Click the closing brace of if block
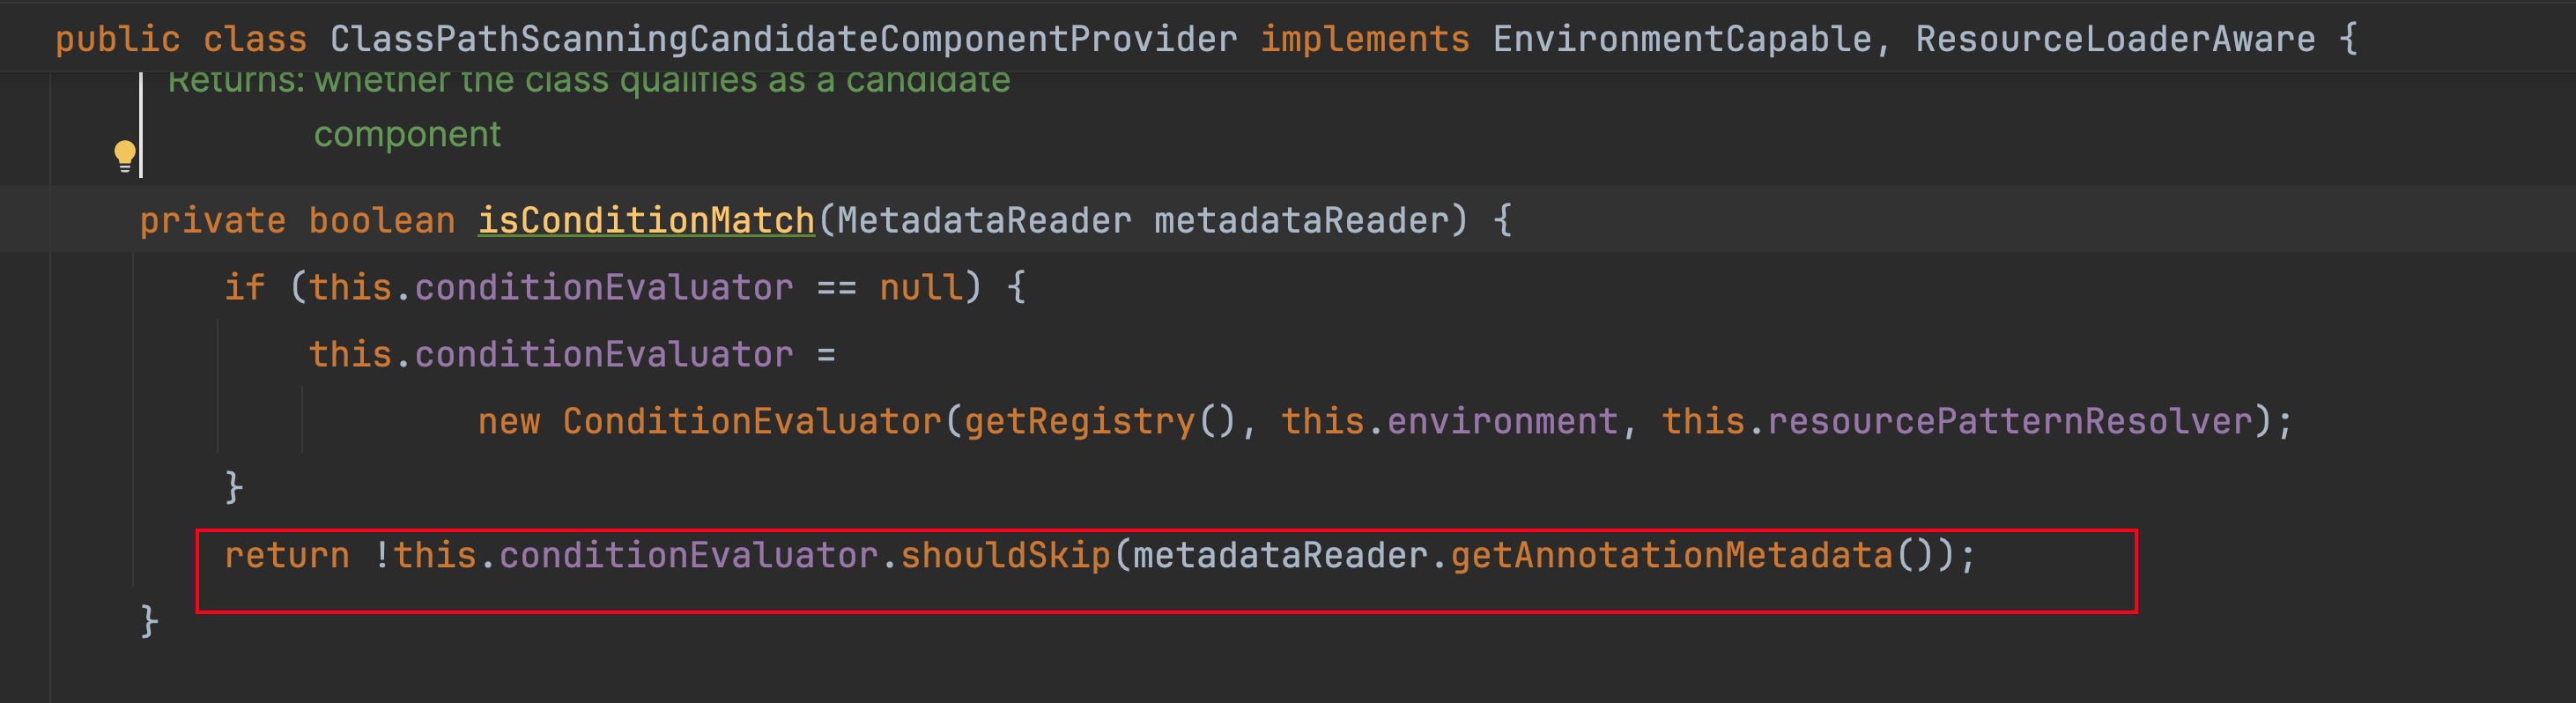The width and height of the screenshot is (2576, 703). pyautogui.click(x=234, y=488)
